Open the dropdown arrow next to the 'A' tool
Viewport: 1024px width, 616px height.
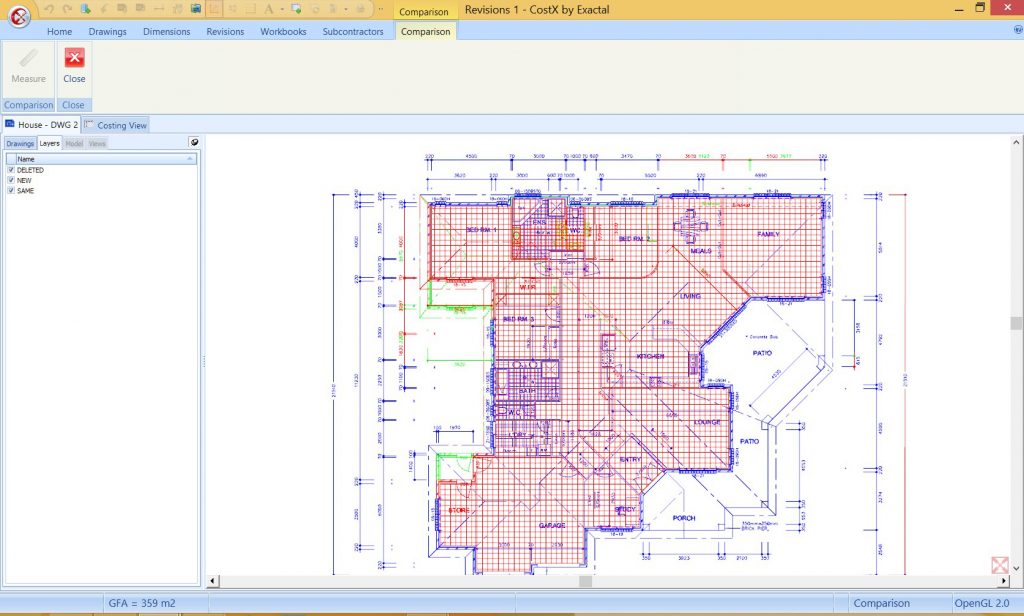pos(282,9)
